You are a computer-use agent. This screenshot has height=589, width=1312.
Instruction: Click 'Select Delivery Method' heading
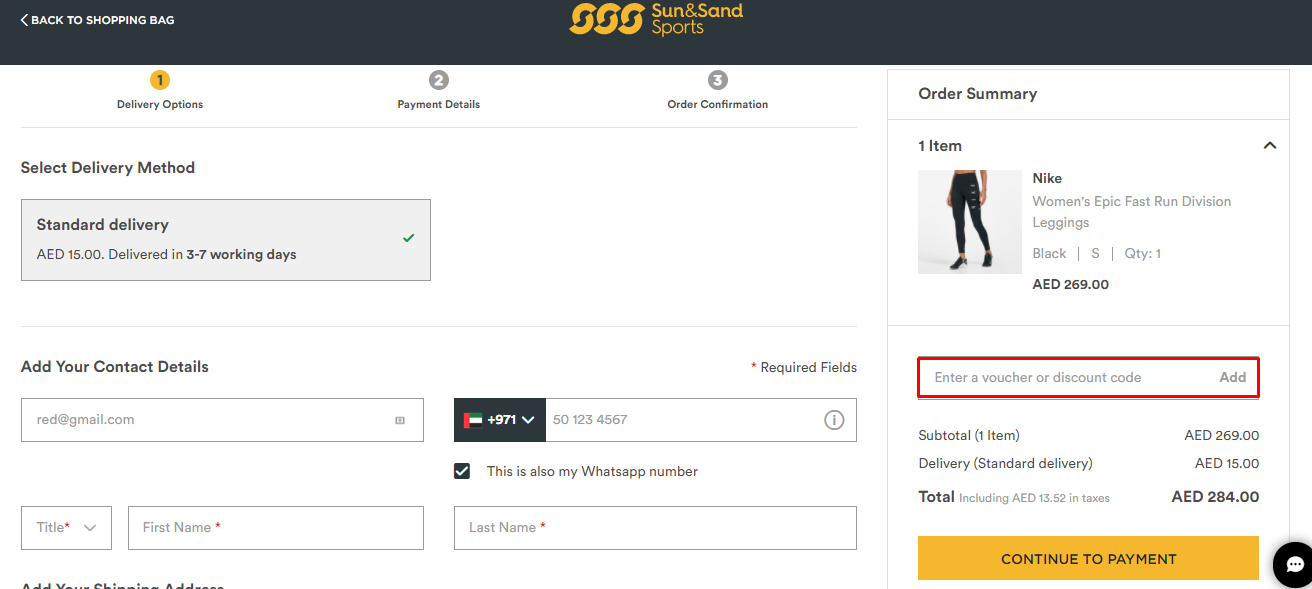tap(108, 168)
